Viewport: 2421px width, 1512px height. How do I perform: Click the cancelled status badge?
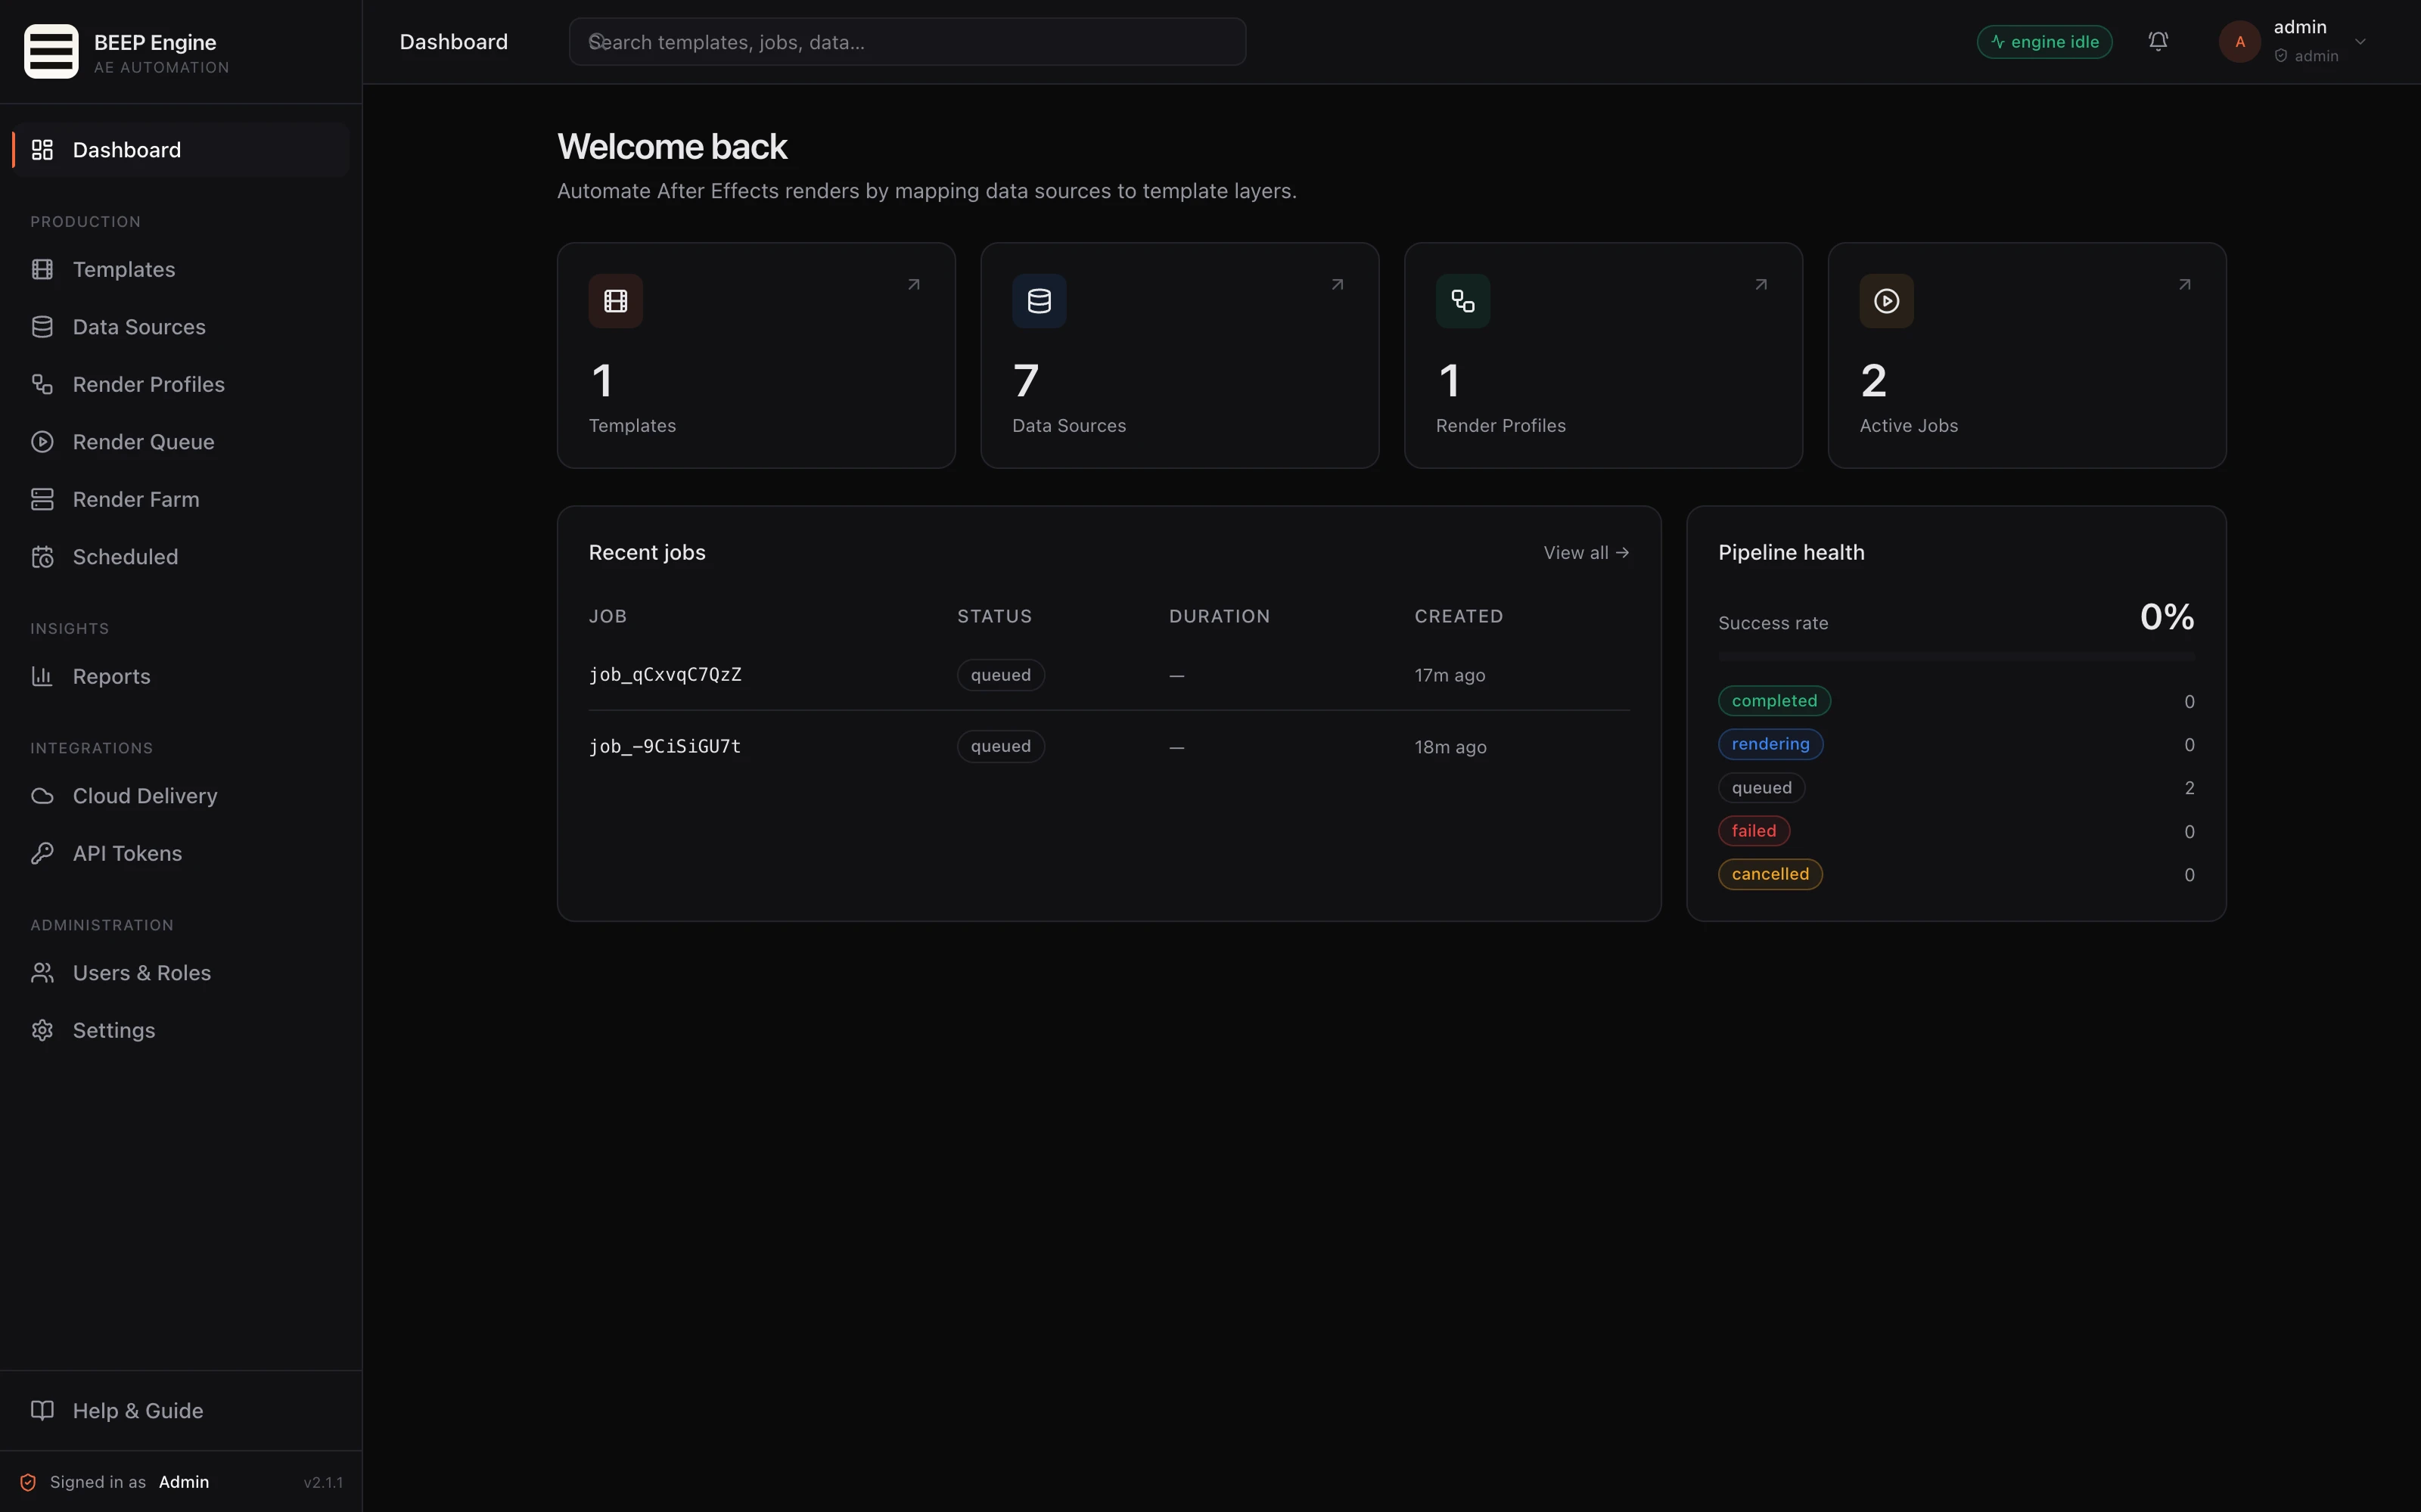pos(1770,874)
